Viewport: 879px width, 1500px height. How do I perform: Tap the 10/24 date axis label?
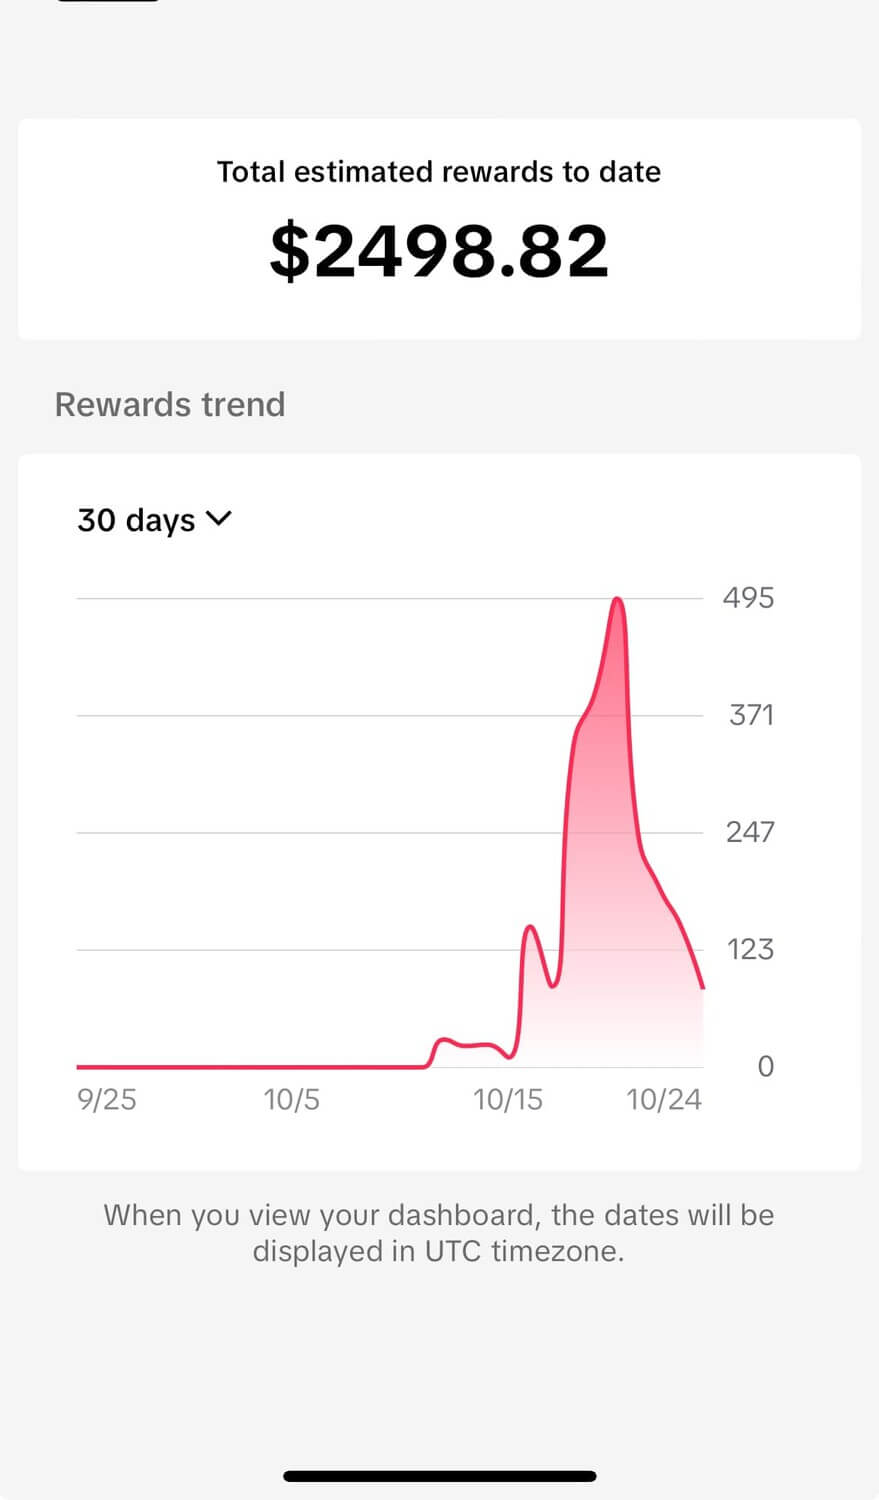664,1100
